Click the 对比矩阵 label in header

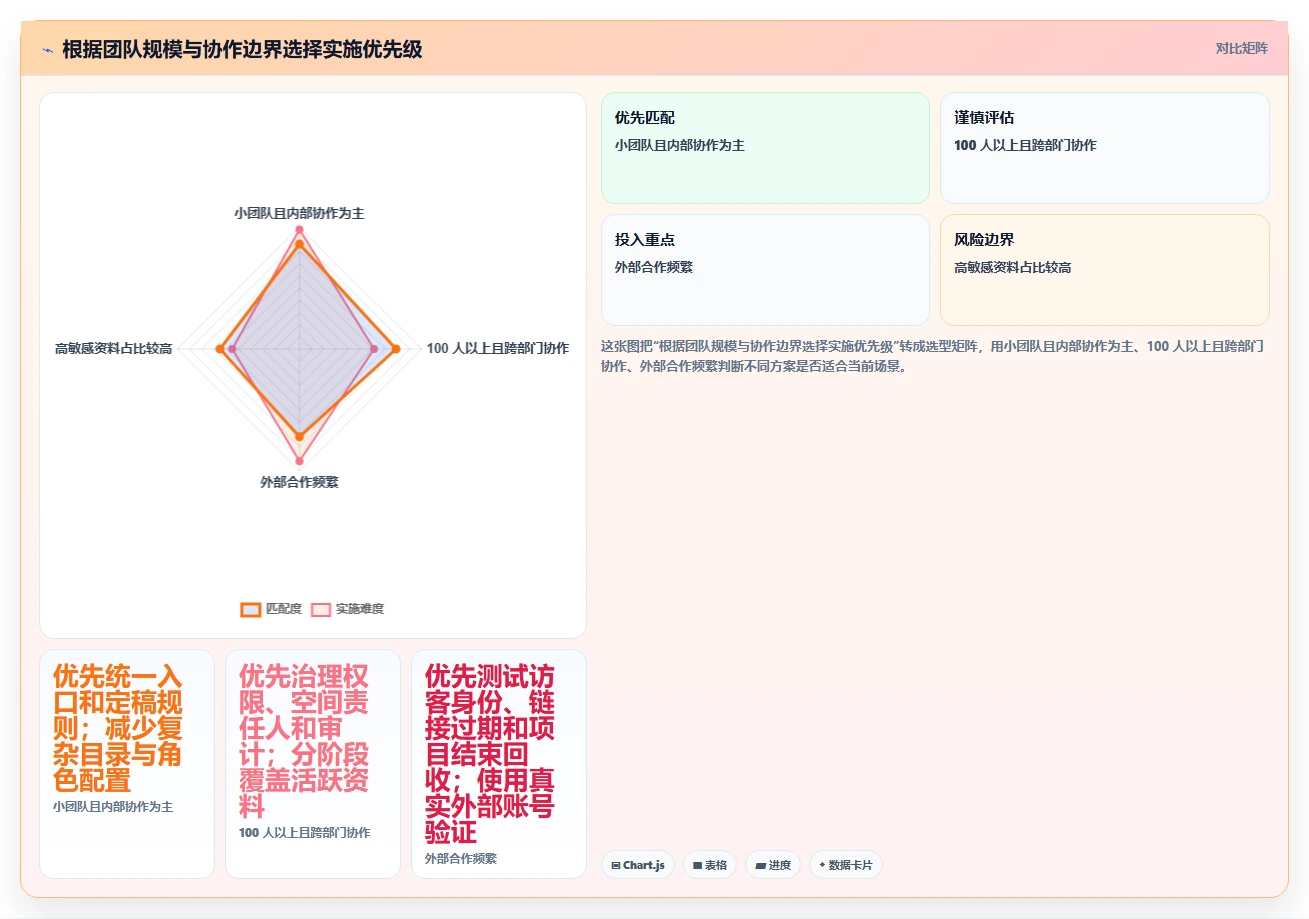point(1241,48)
